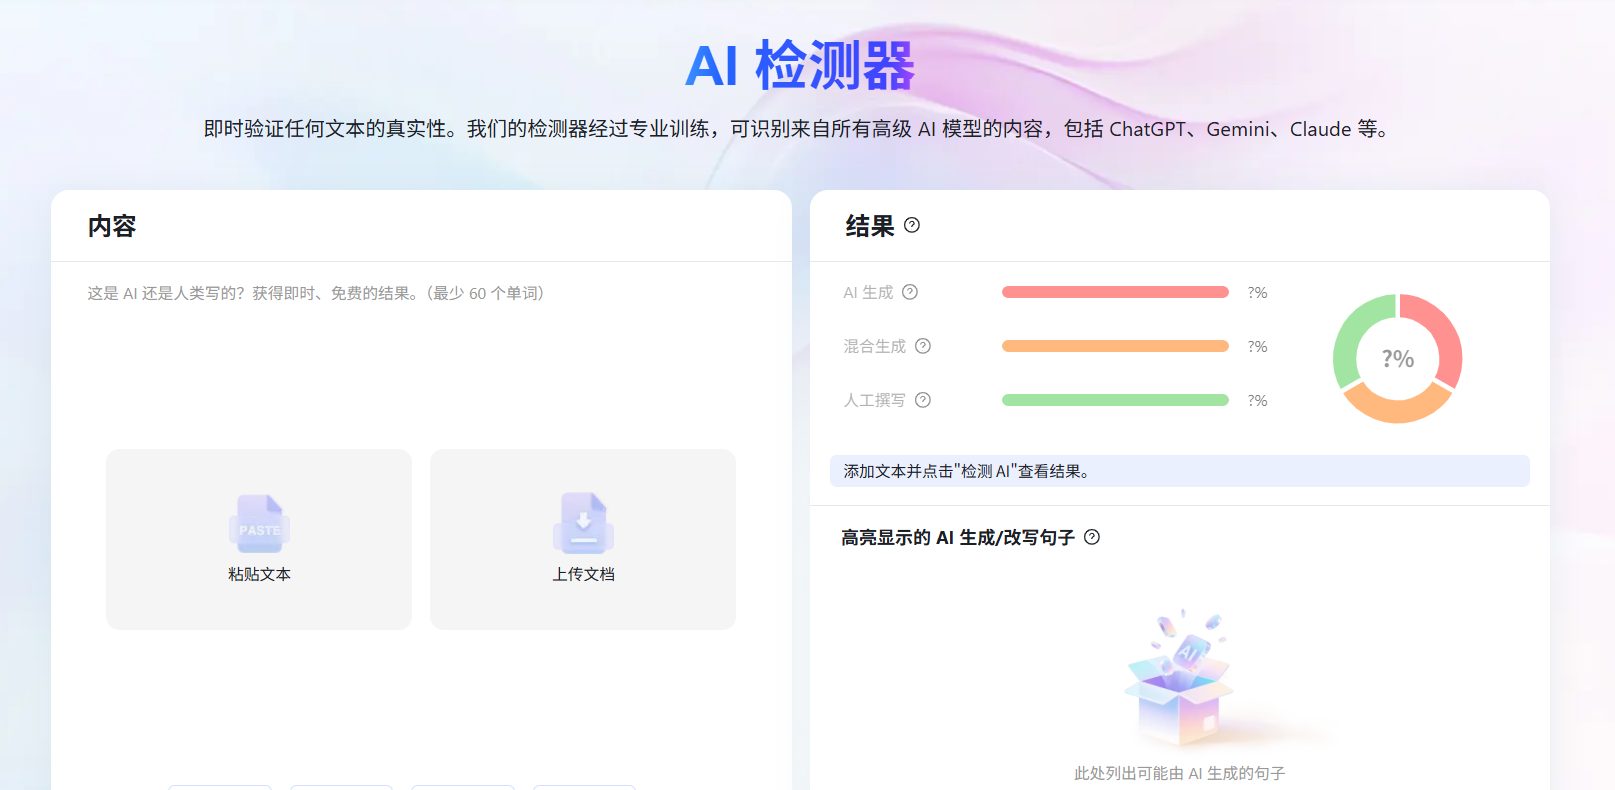
Task: Click the 人工撰写 label
Action: (875, 400)
